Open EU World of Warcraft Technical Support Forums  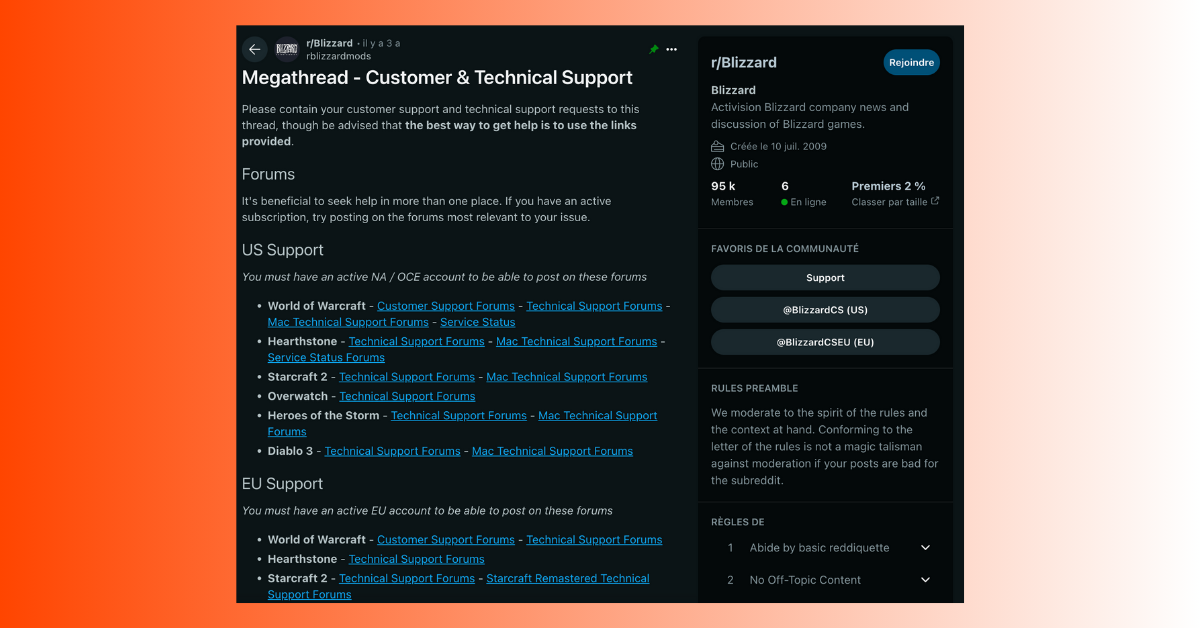(x=594, y=540)
